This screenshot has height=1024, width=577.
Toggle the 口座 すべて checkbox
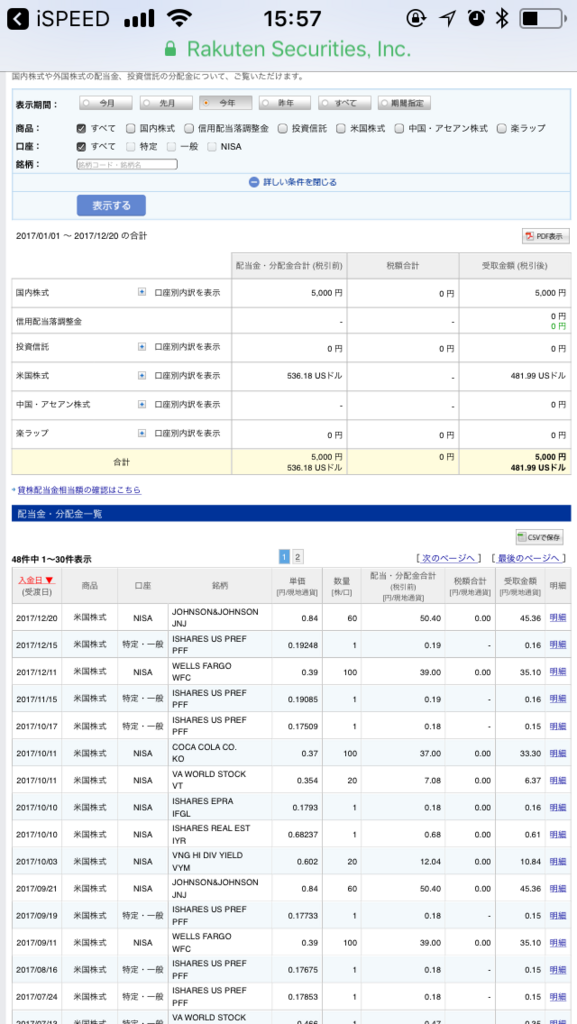82,146
